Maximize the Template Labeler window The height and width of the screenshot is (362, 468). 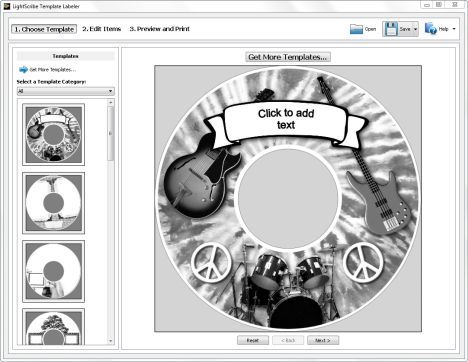coord(439,5)
